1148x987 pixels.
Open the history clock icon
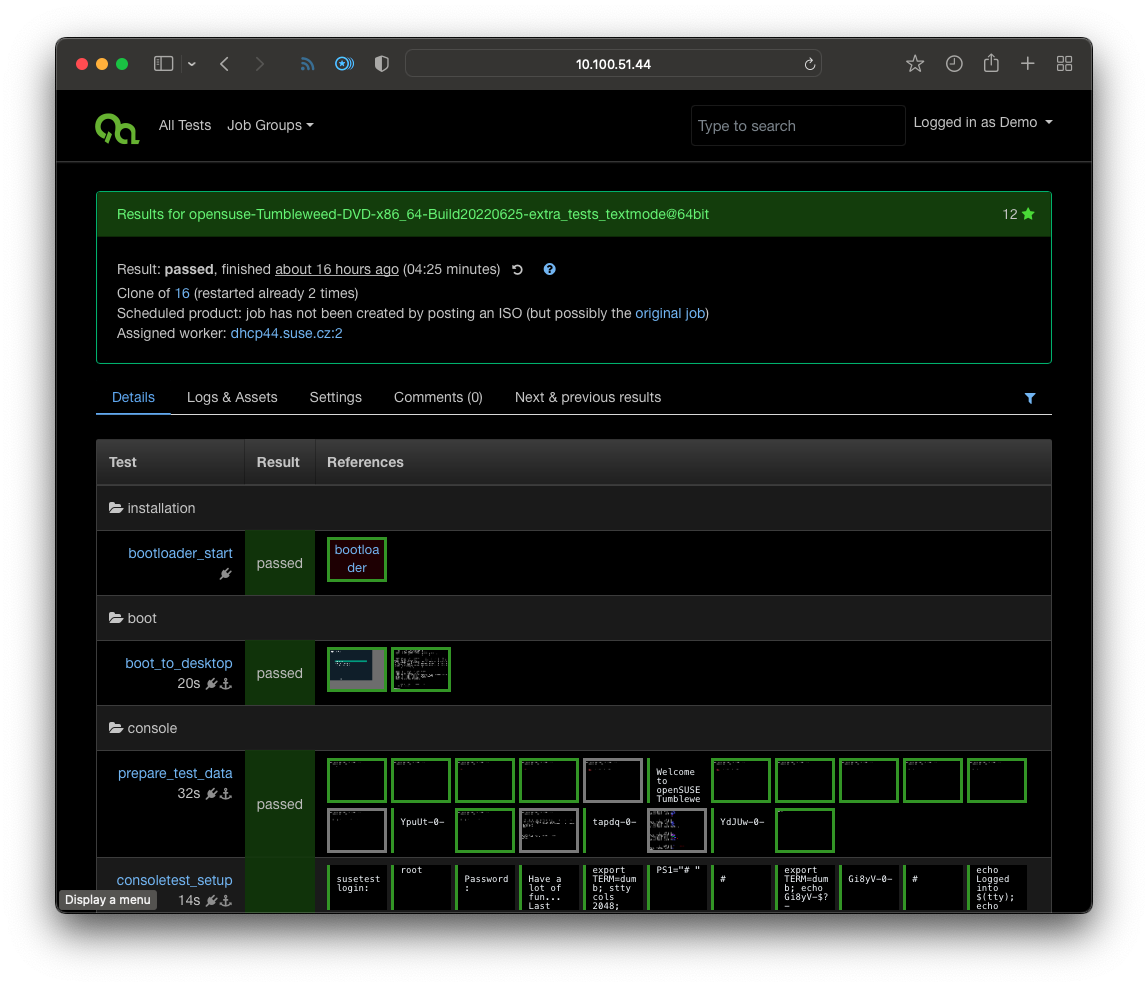954,64
